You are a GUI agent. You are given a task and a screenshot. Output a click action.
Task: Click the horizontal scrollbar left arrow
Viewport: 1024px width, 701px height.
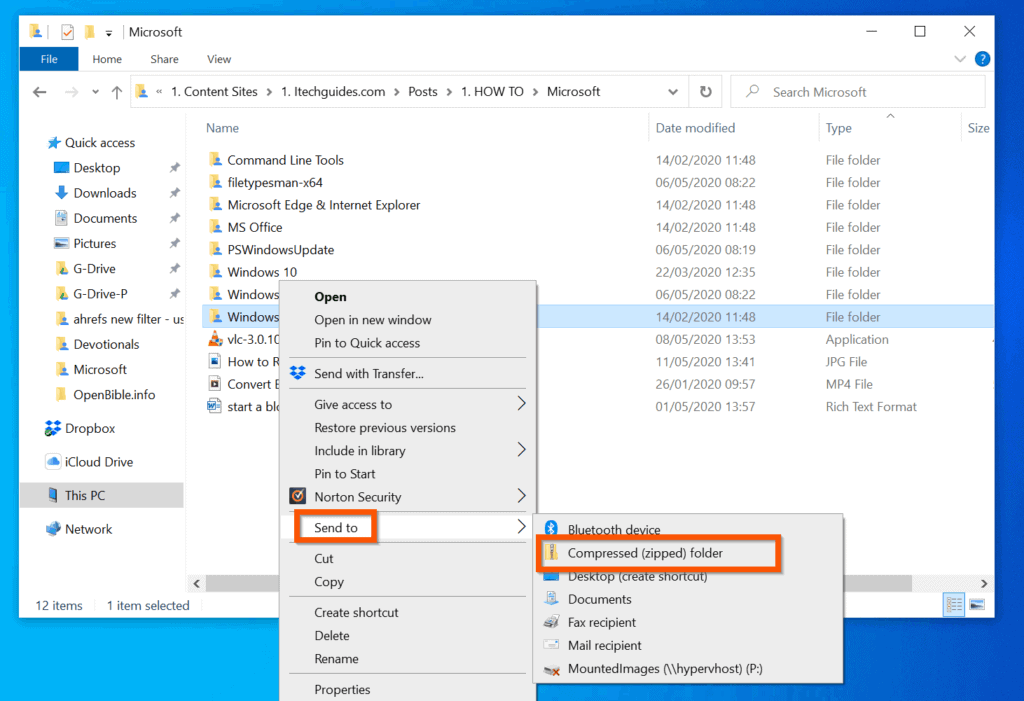[x=197, y=583]
